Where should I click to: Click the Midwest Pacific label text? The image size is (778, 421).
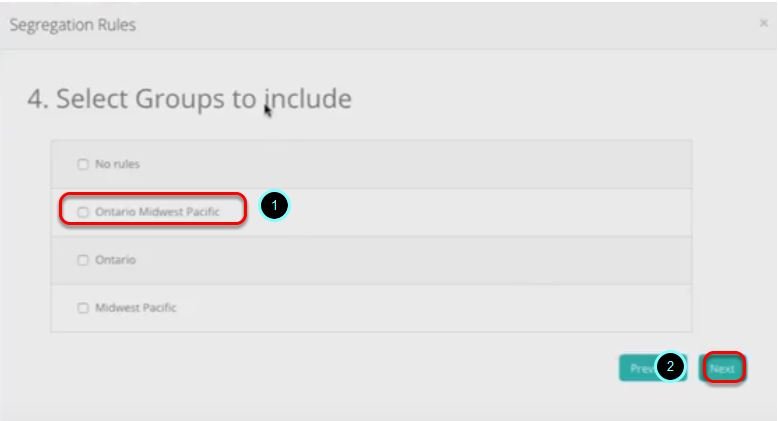point(135,308)
